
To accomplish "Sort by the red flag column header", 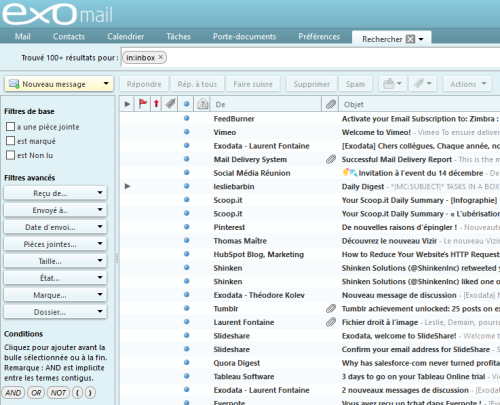I will [x=143, y=104].
